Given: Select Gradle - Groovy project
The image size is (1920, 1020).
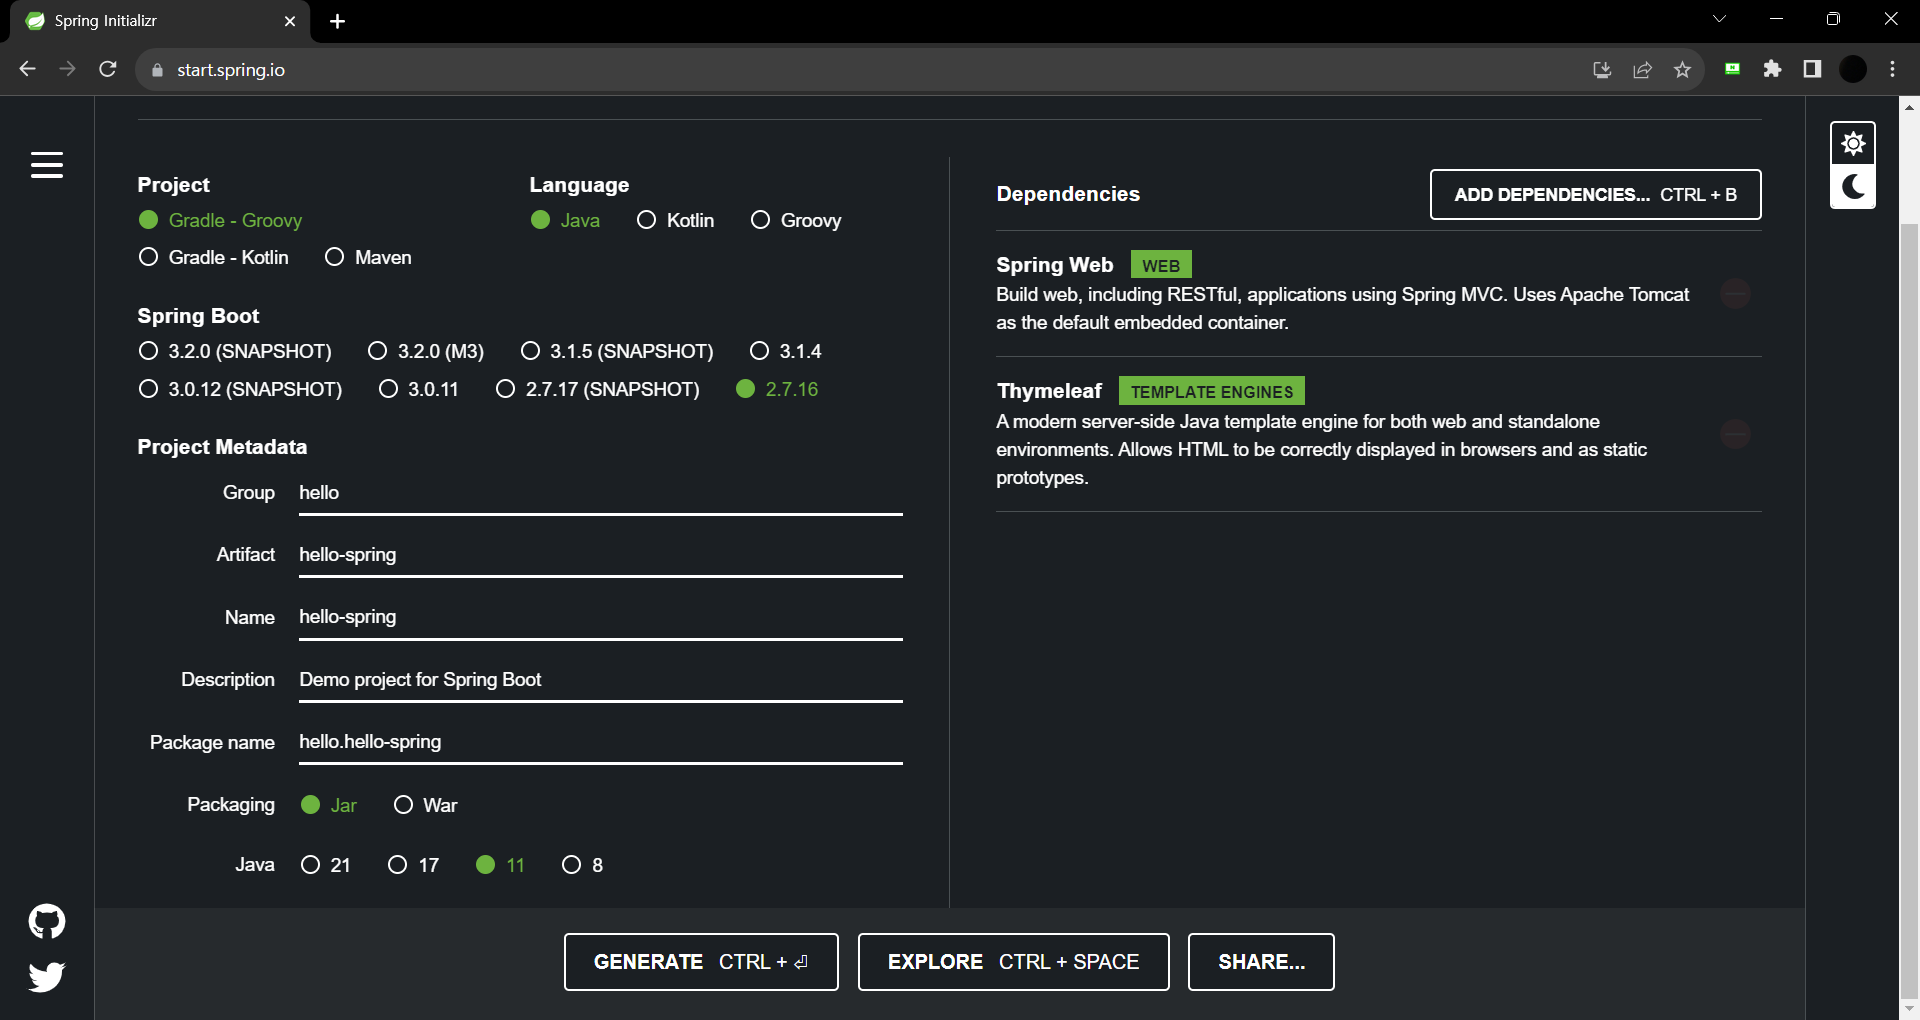Looking at the screenshot, I should click(220, 220).
